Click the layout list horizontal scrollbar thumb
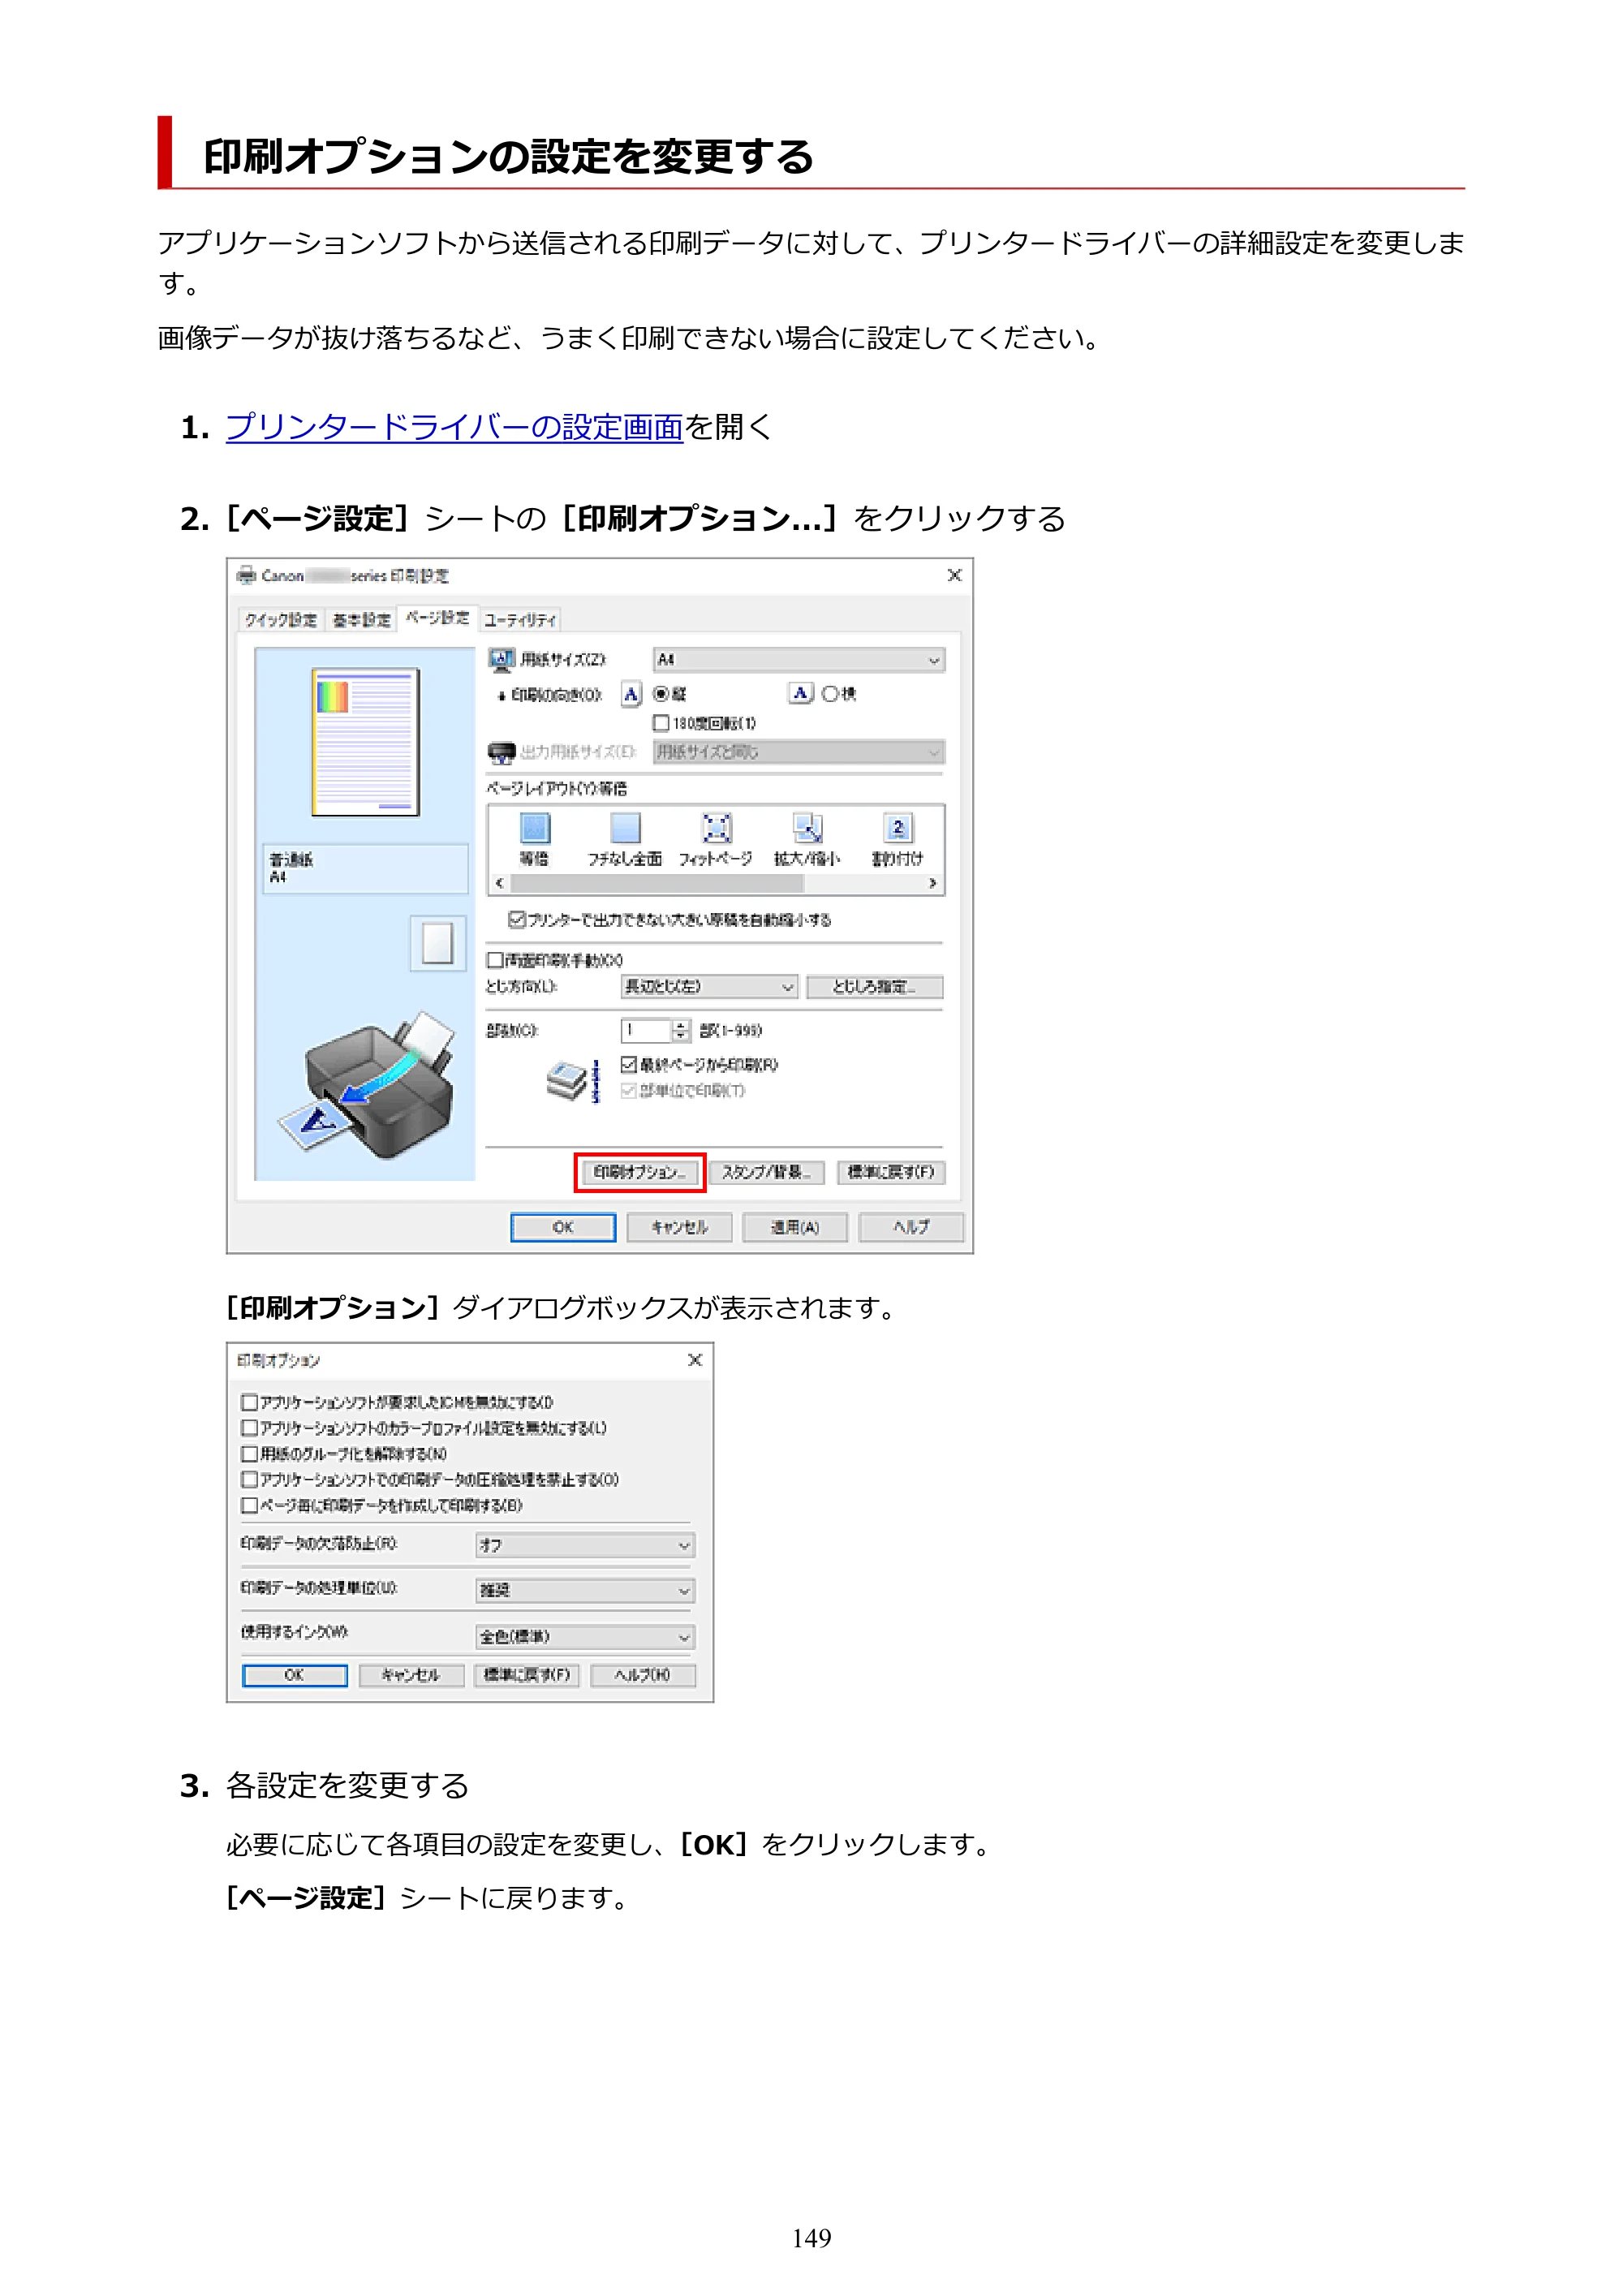Image resolution: width=1623 pixels, height=2296 pixels. coord(656,884)
